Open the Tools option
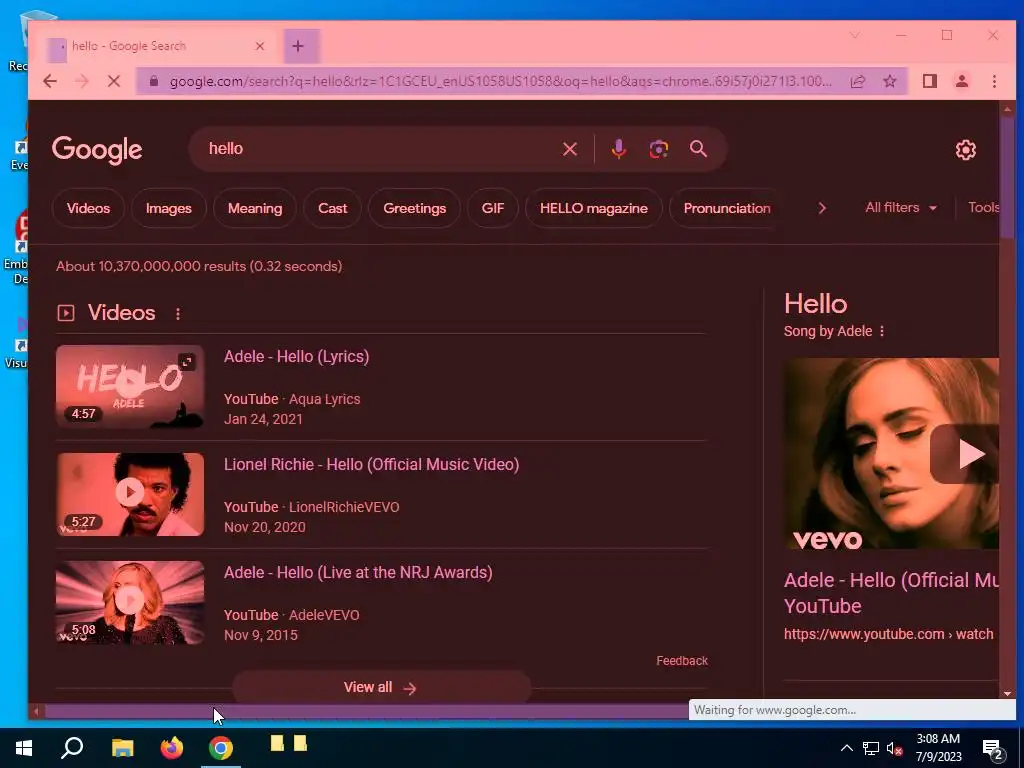The image size is (1024, 768). pyautogui.click(x=983, y=208)
